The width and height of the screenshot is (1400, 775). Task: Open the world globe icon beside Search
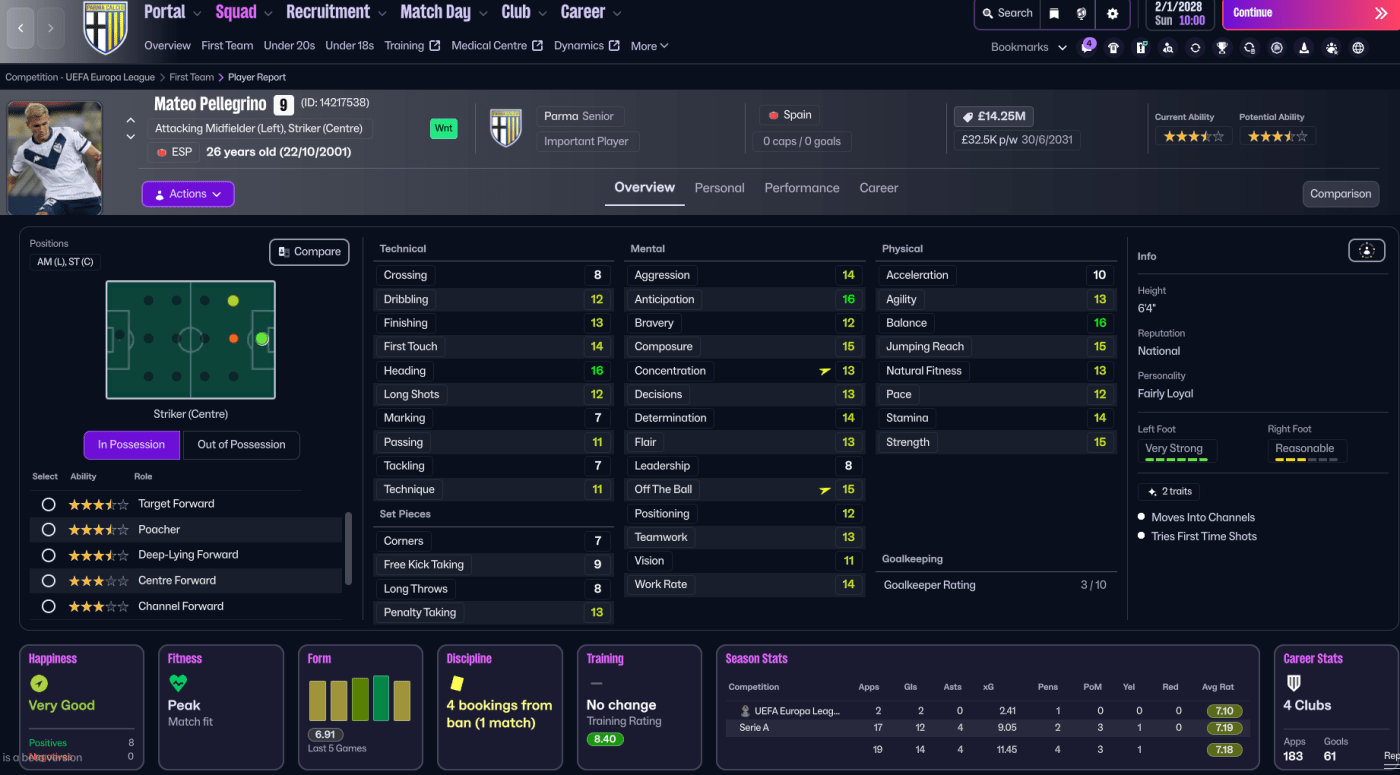click(x=1082, y=14)
